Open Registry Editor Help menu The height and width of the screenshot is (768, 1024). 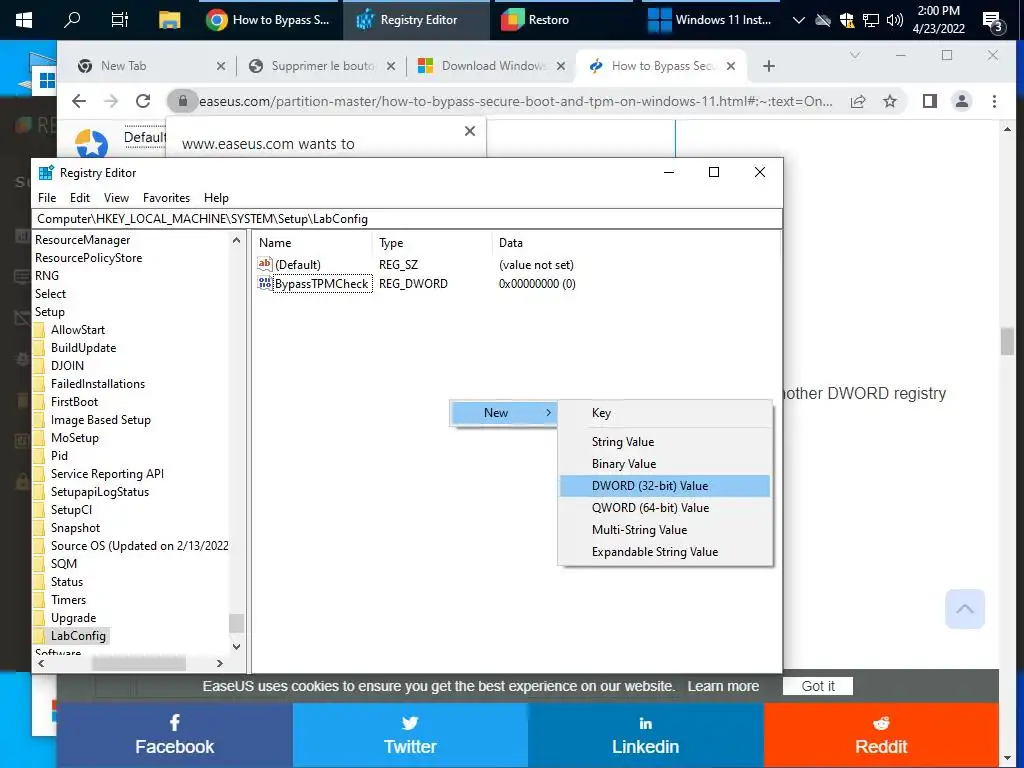coord(216,198)
